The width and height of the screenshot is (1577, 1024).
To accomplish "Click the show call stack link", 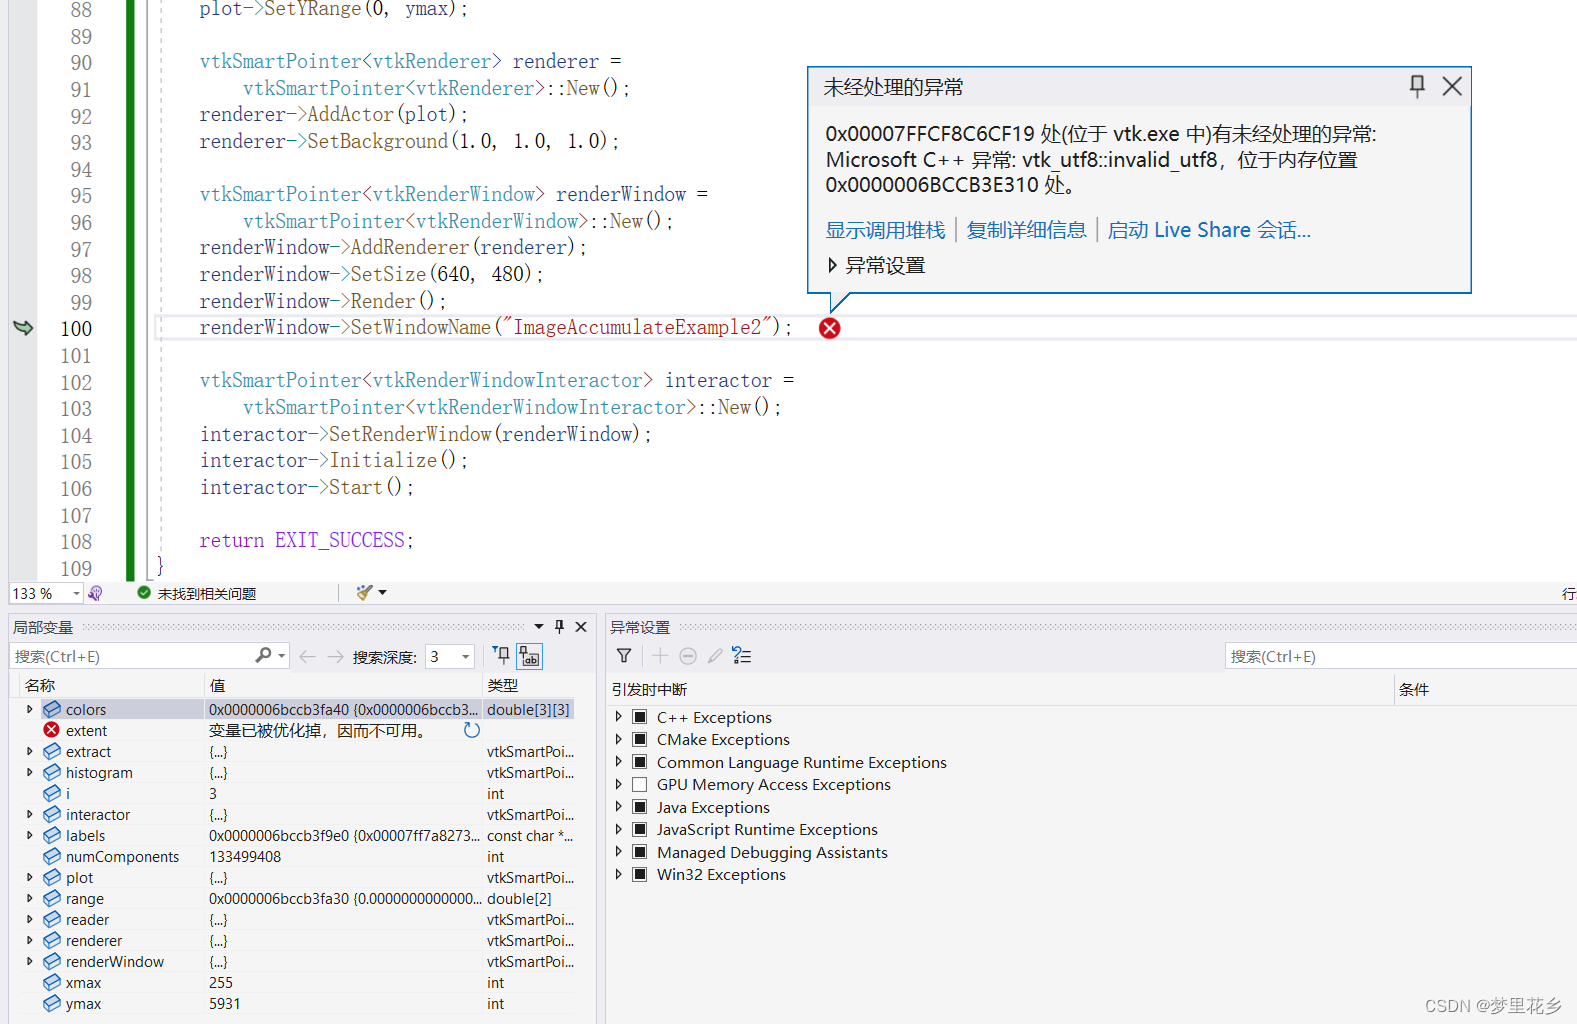I will pos(885,230).
